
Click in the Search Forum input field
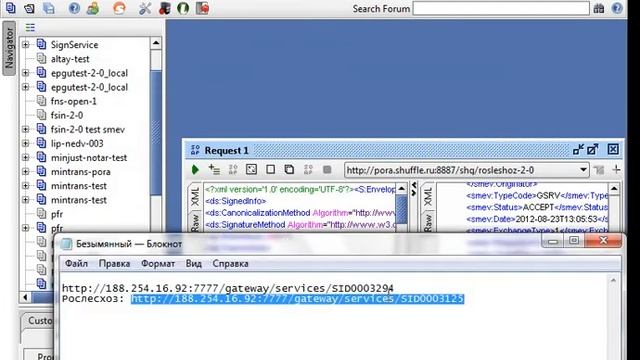tap(501, 8)
